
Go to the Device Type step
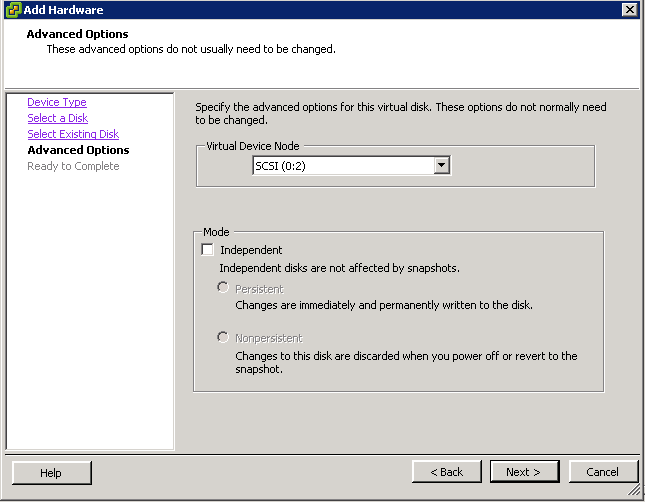tap(57, 102)
